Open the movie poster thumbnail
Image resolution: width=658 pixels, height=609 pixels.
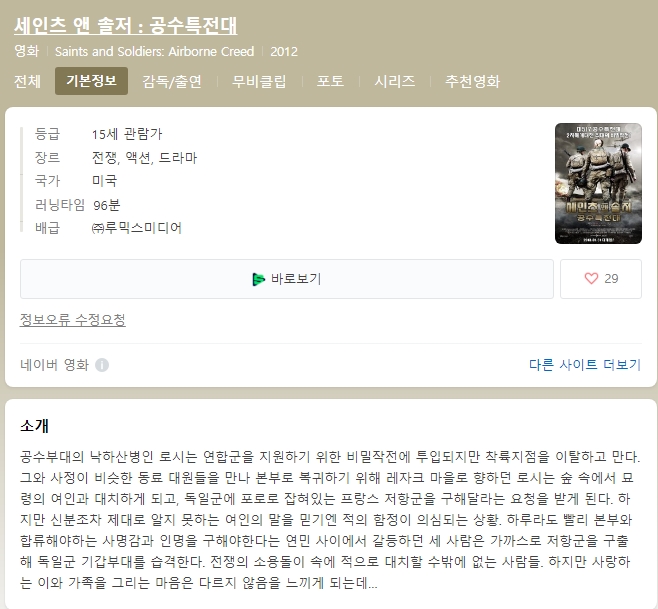[x=598, y=183]
